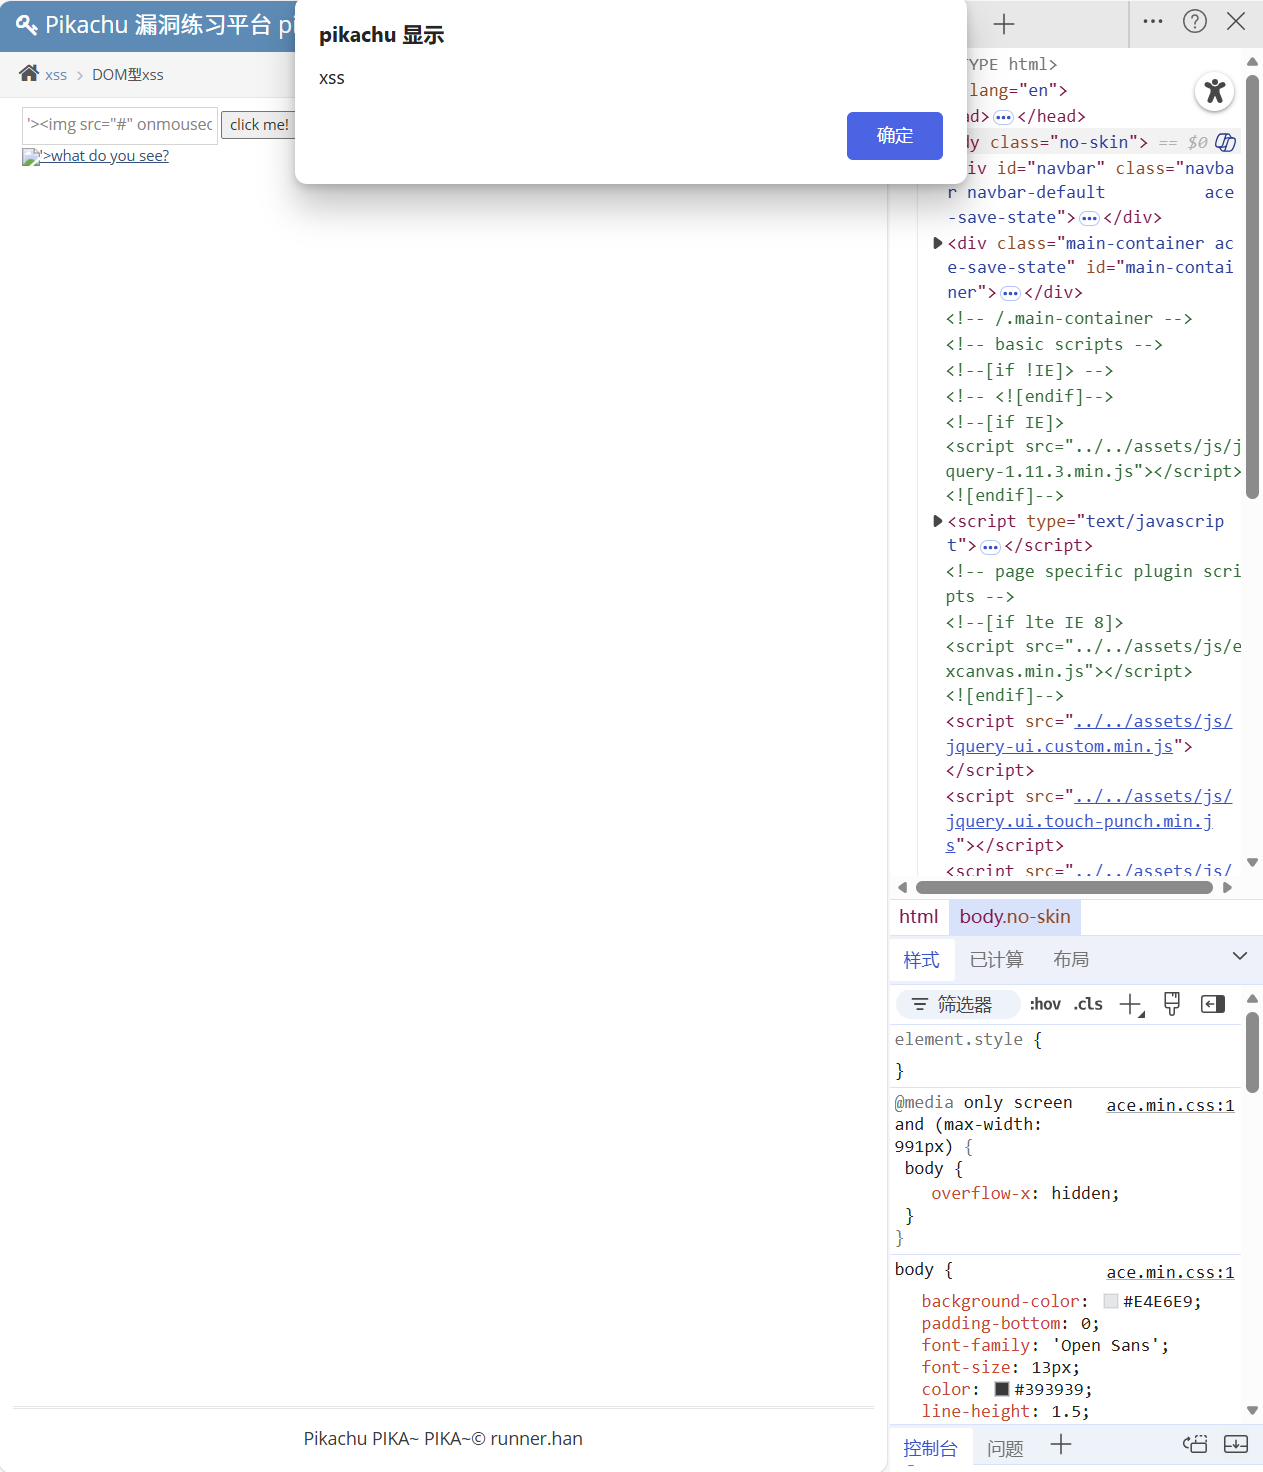Confirm the alert with 确定 button
This screenshot has height=1472, width=1263.
click(x=894, y=136)
